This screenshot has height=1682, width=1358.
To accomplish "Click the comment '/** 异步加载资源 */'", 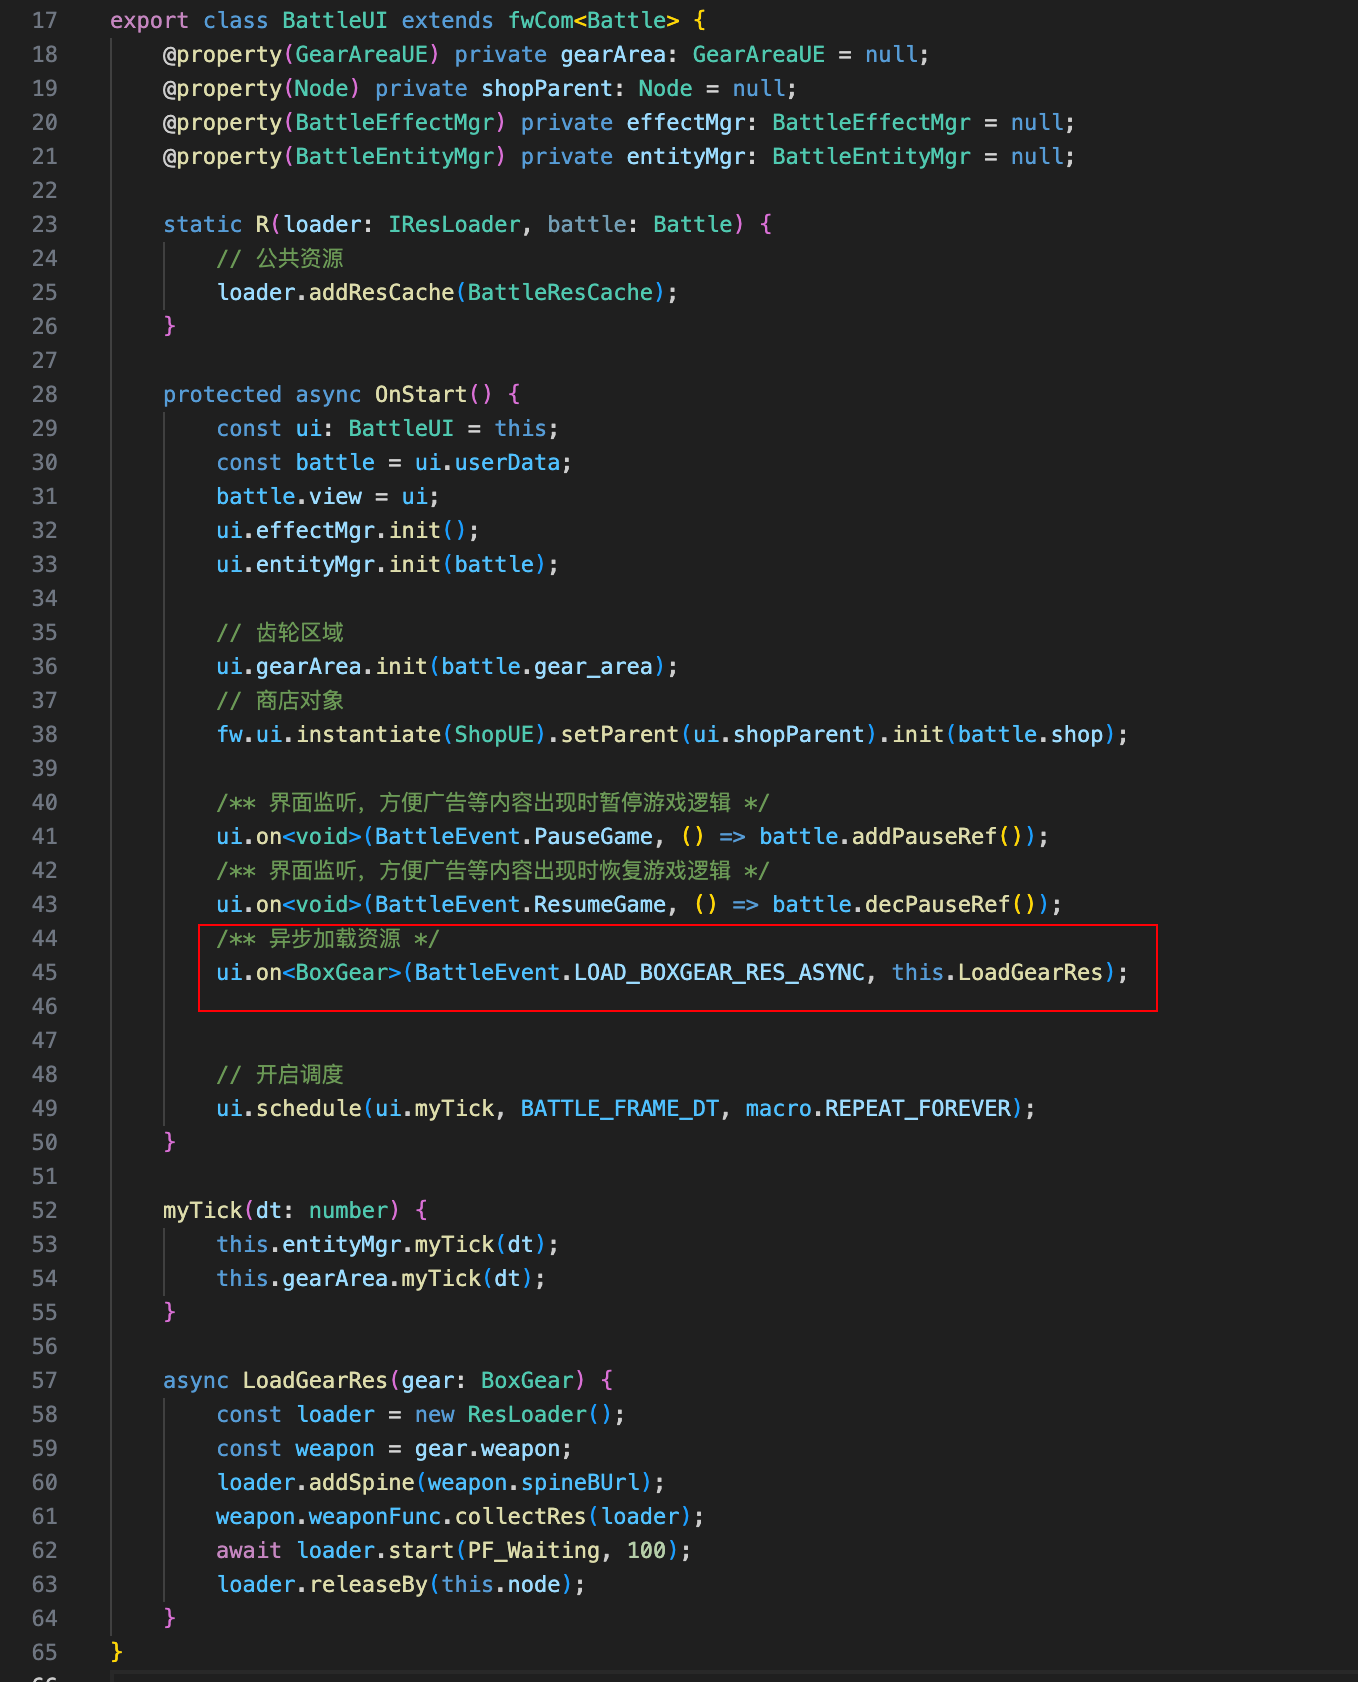I will click(x=328, y=938).
